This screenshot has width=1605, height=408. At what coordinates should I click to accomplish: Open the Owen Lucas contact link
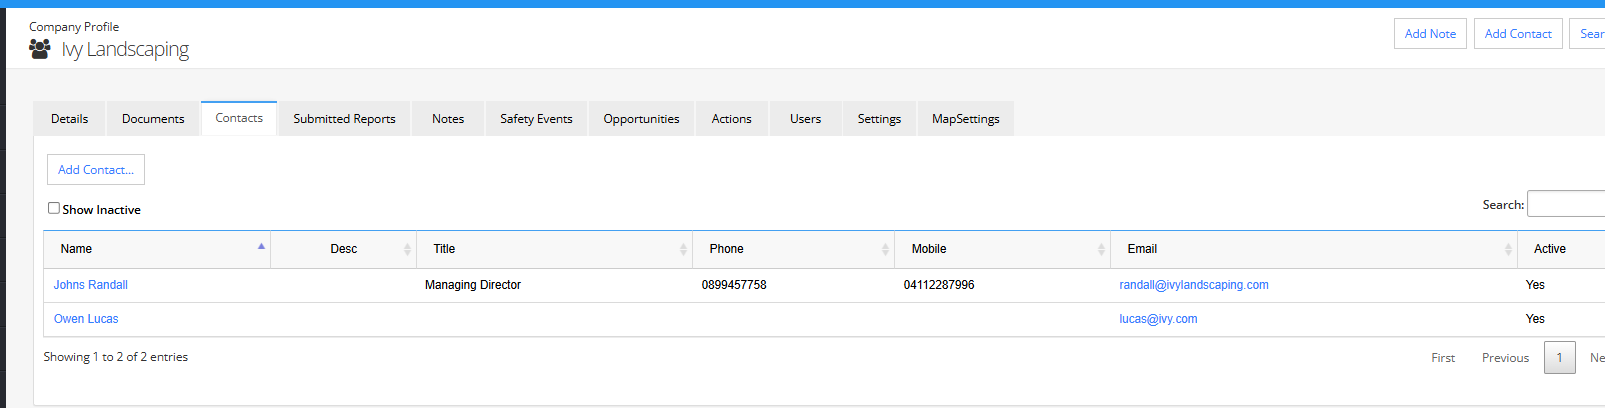pos(86,319)
